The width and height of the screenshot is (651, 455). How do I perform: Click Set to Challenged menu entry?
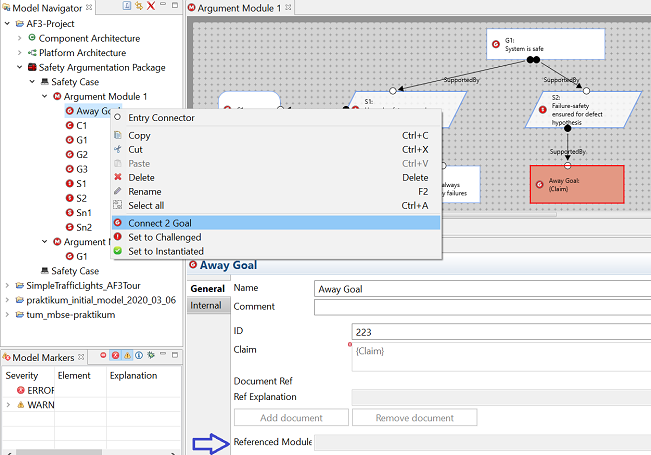(276, 237)
